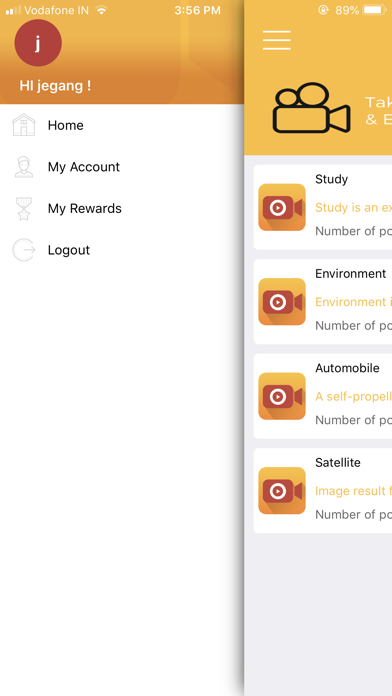The image size is (392, 696).
Task: Go to Home menu item
Action: [x=122, y=125]
